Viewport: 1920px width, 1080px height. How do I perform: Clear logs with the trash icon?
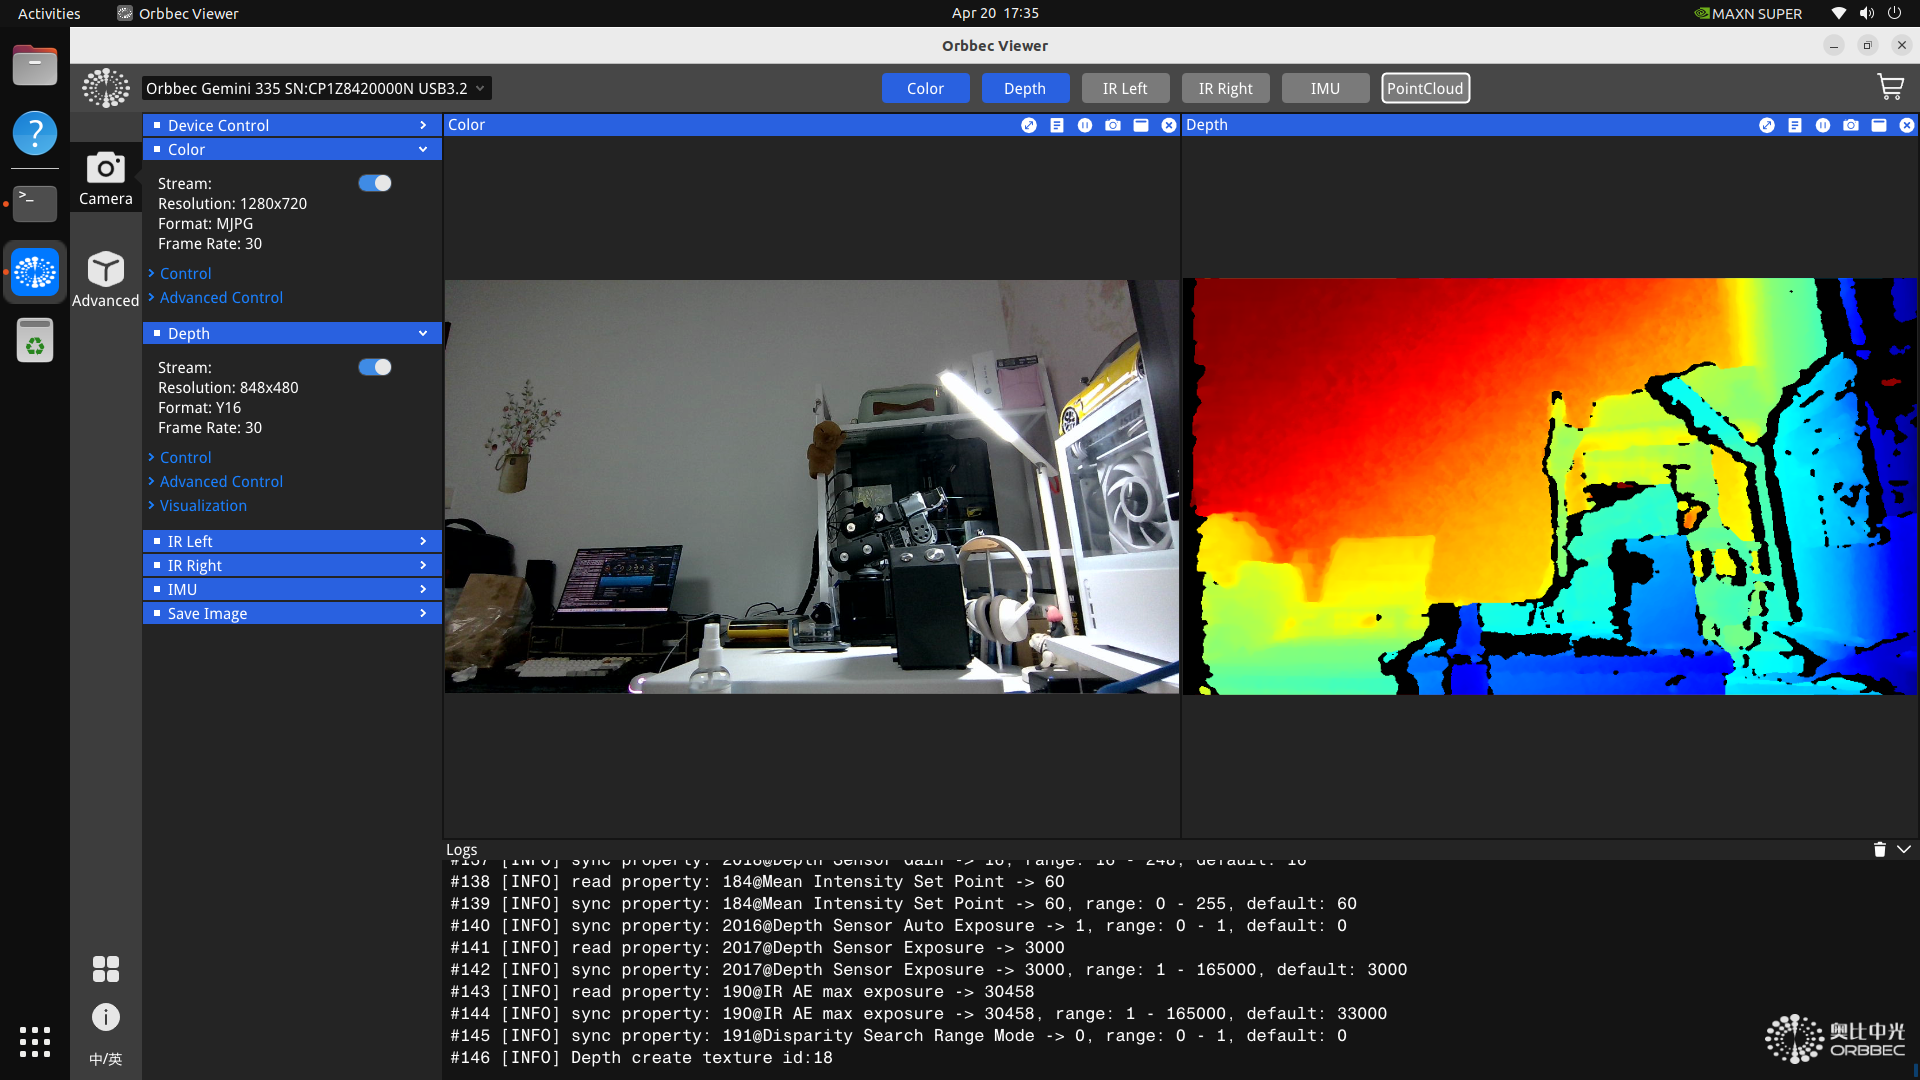pos(1879,849)
